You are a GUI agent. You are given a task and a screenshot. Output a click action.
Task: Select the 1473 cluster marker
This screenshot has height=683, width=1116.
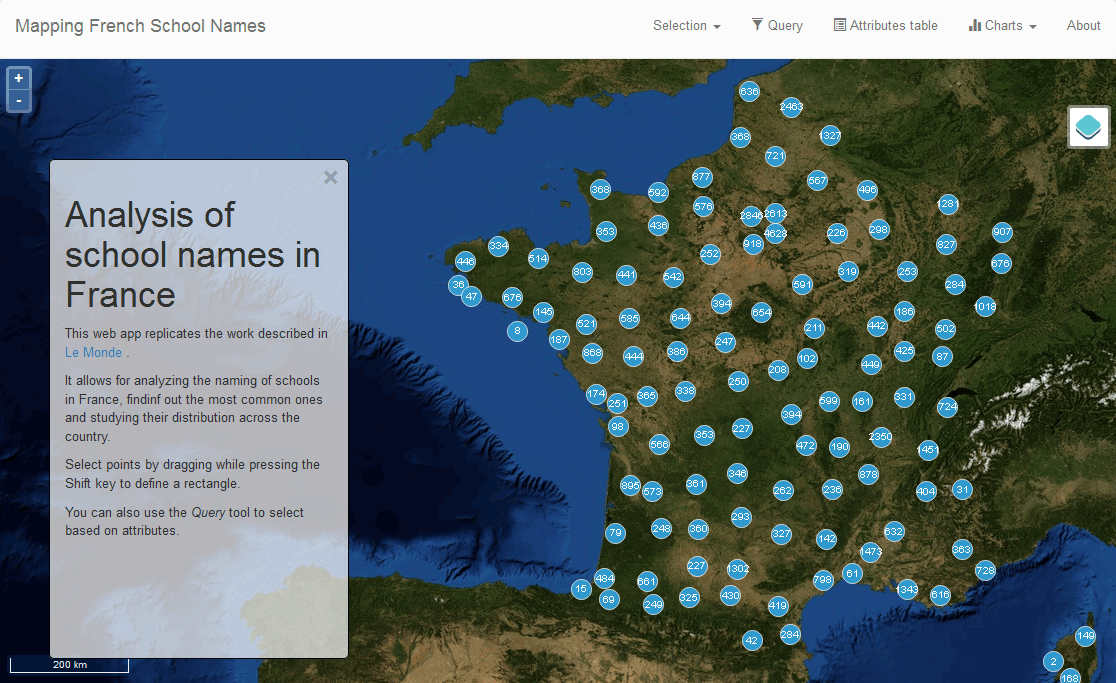(x=871, y=552)
